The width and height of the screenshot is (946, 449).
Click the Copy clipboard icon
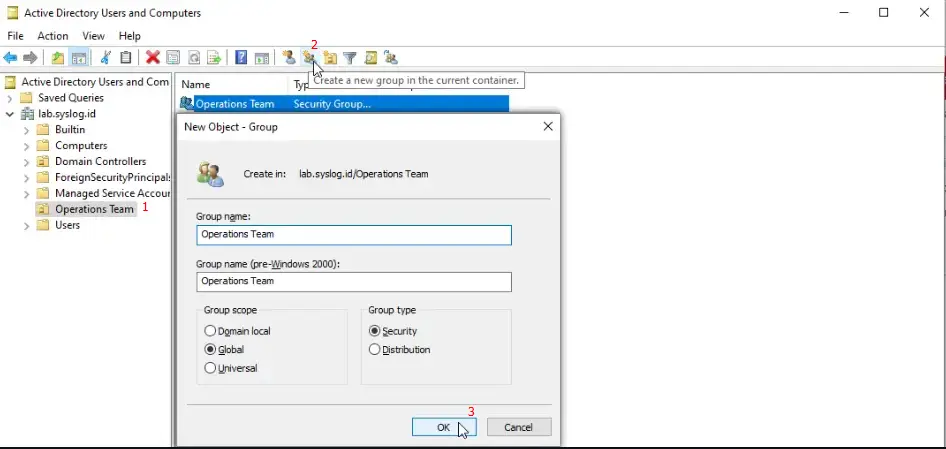pos(125,58)
